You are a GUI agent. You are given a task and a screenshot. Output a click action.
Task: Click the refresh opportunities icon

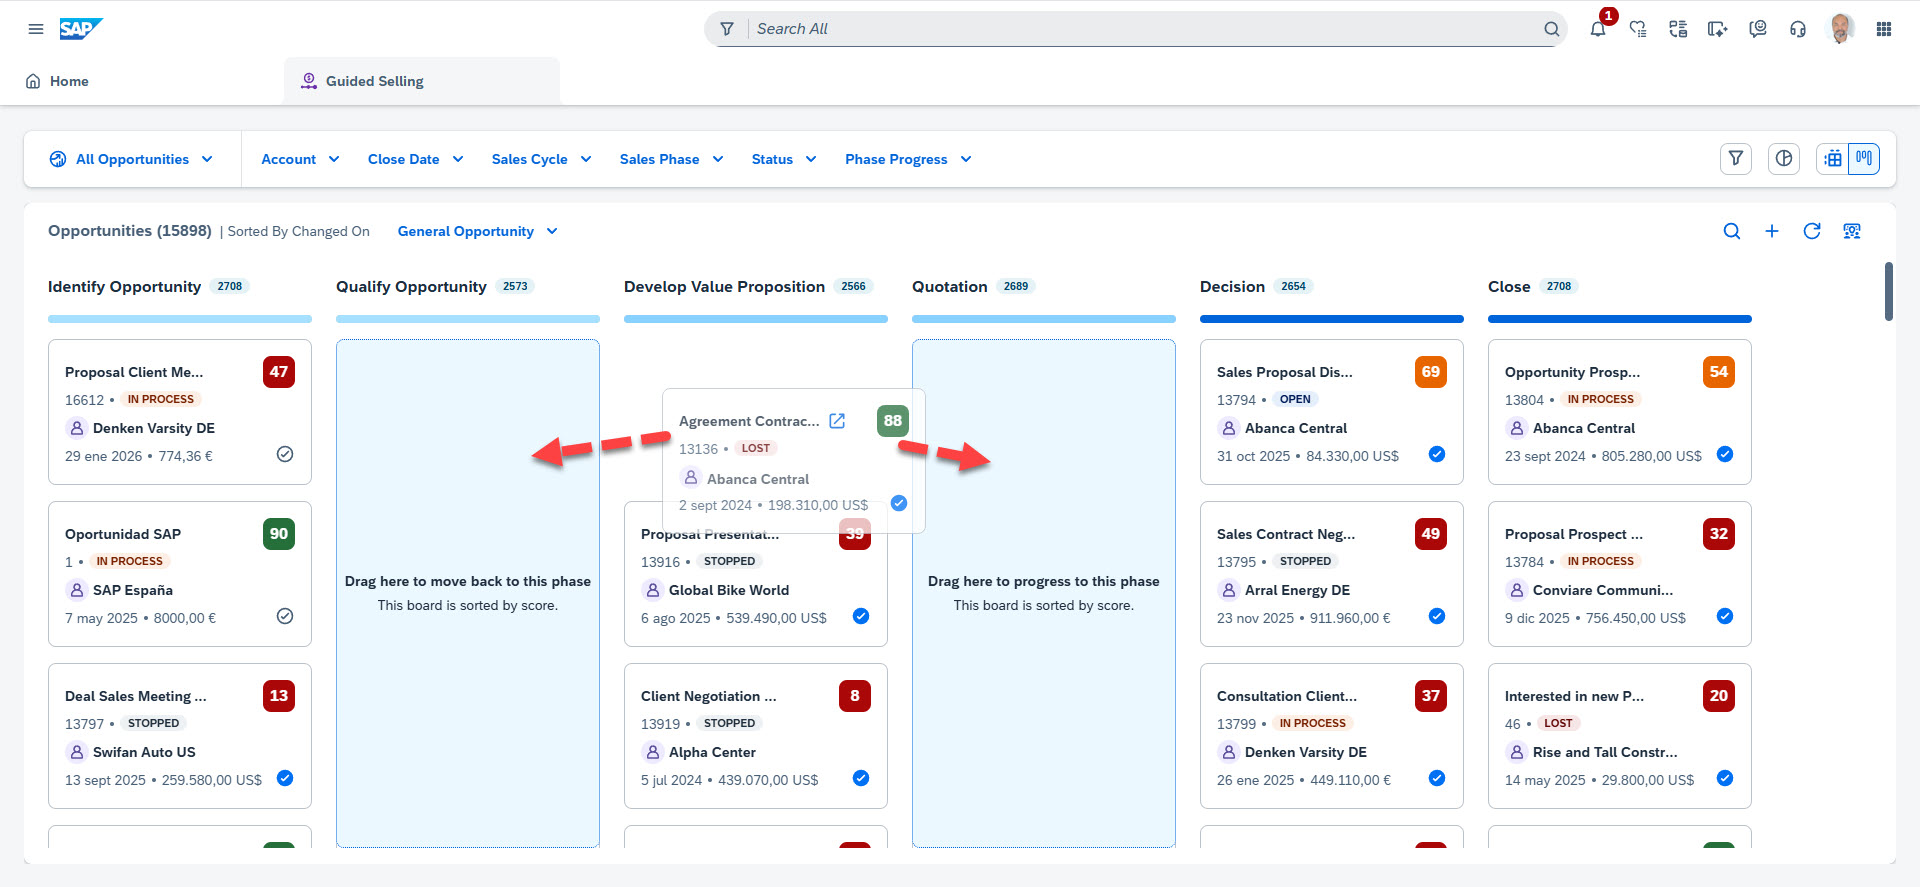coord(1812,231)
